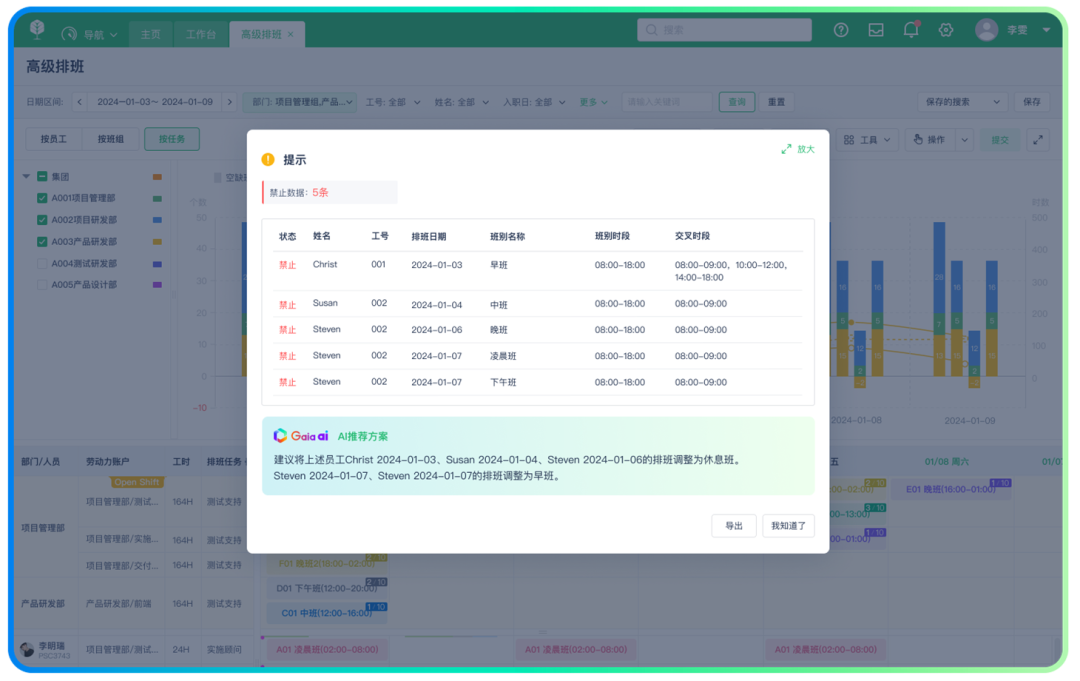The height and width of the screenshot is (681, 1080).
Task: Click the user avatar icon
Action: click(986, 30)
